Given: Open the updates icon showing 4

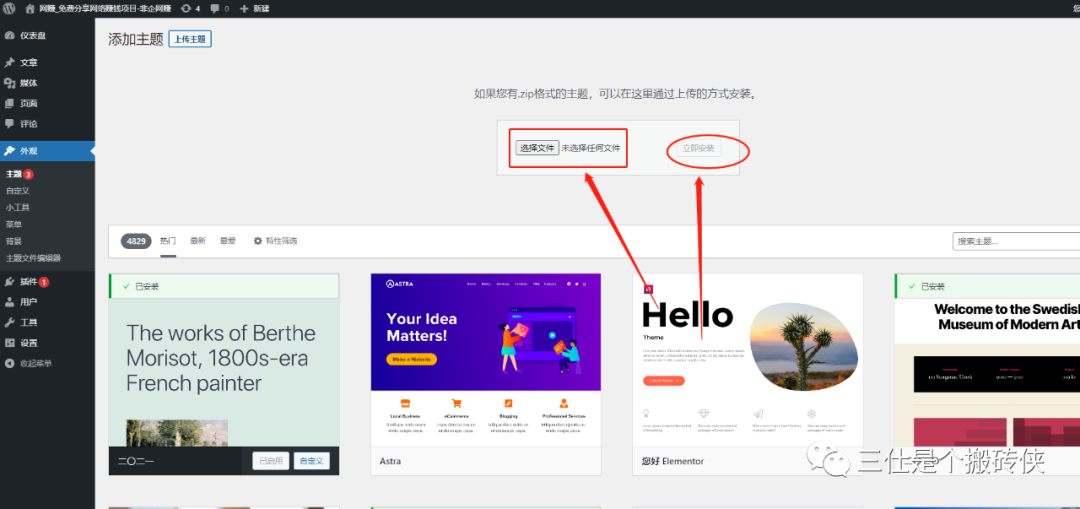Looking at the screenshot, I should pos(186,9).
